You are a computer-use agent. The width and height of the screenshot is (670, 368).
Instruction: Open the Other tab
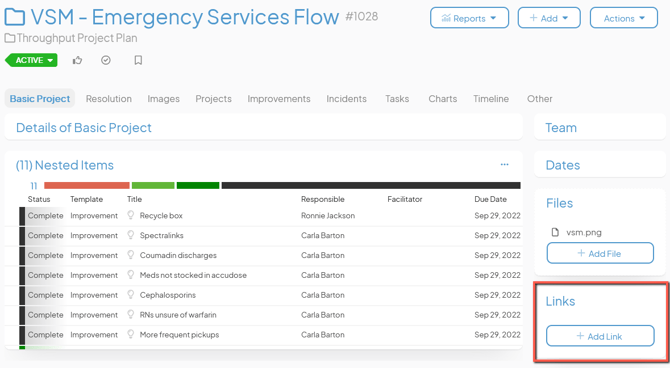pyautogui.click(x=539, y=99)
